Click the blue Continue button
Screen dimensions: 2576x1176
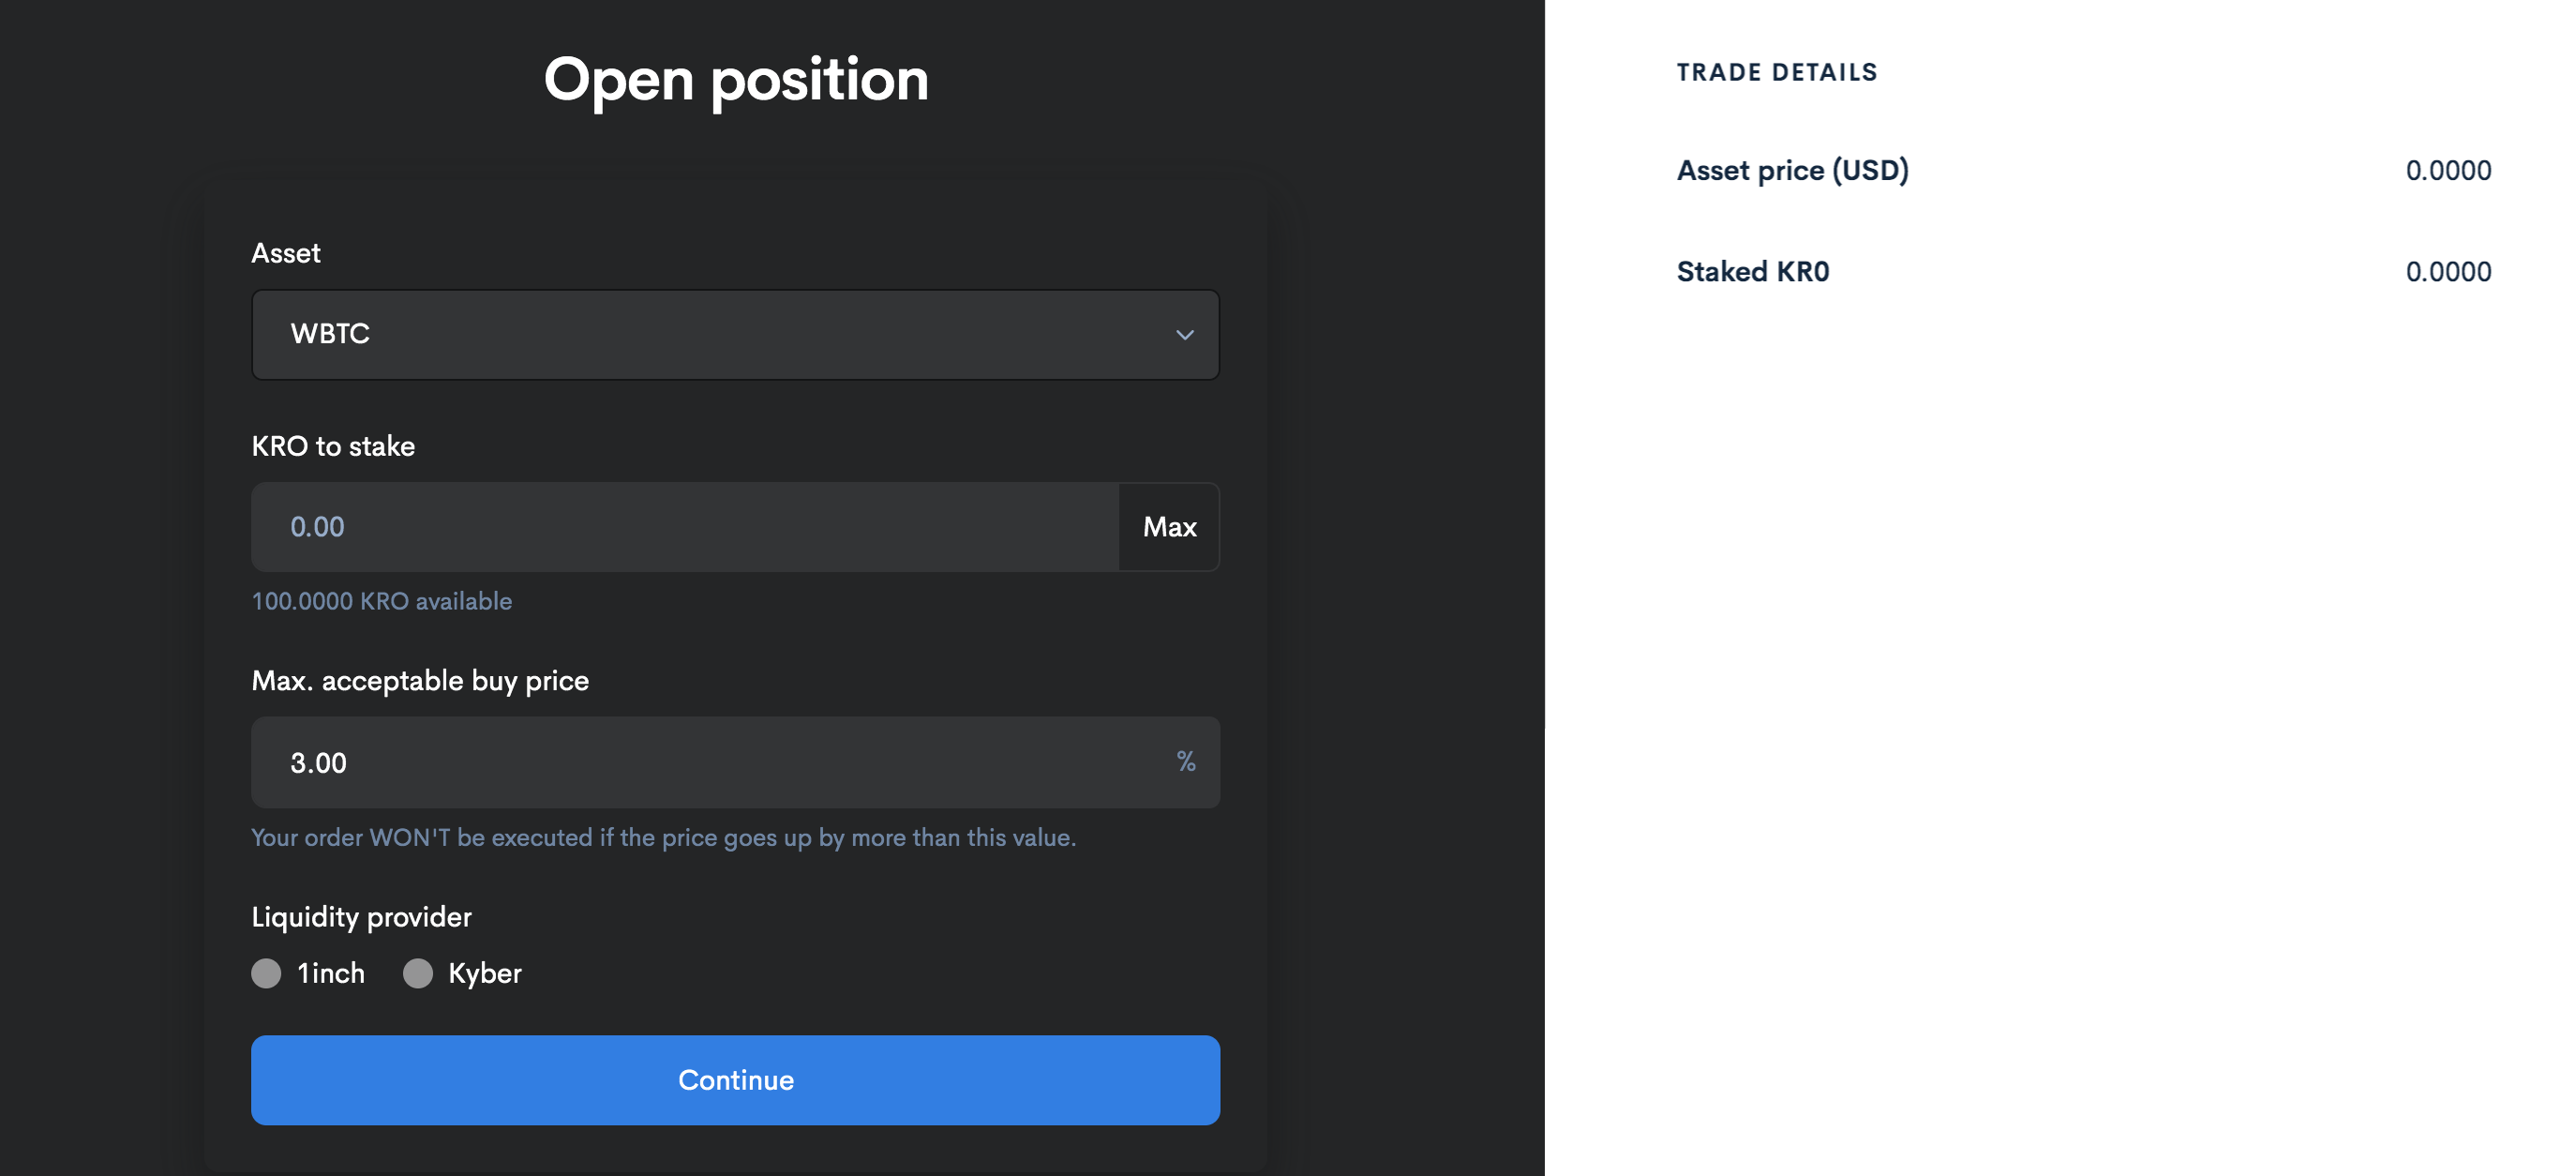[x=735, y=1080]
